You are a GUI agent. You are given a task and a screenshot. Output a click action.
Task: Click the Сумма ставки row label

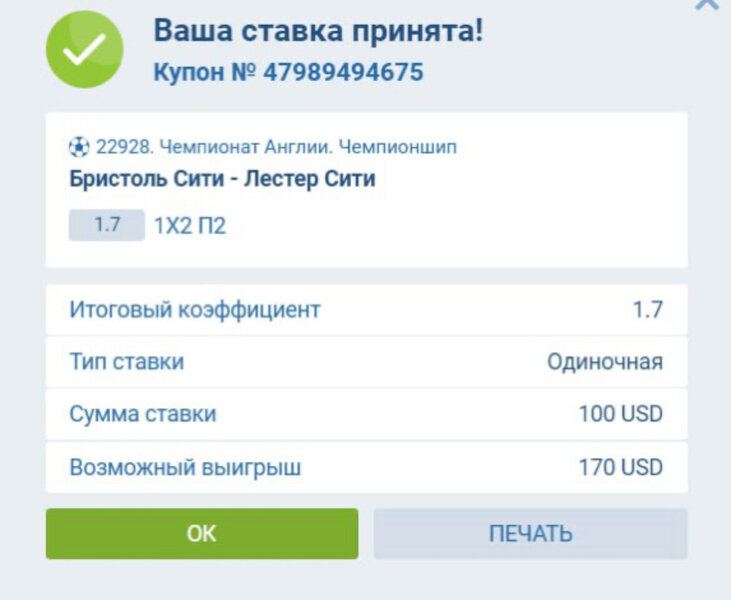pos(143,414)
